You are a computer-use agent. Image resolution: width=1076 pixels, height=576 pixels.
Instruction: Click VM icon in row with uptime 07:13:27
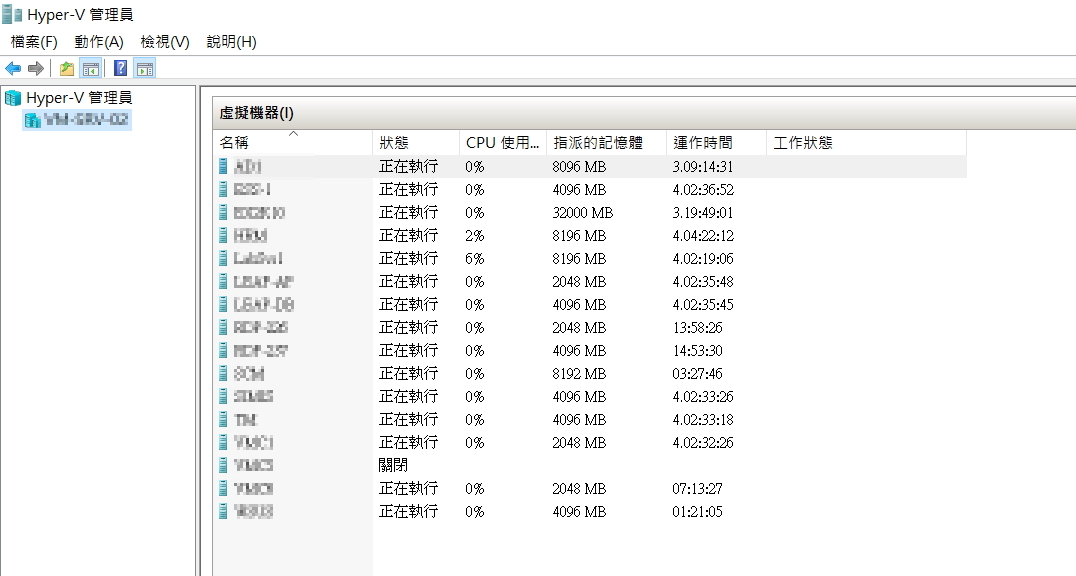[223, 488]
